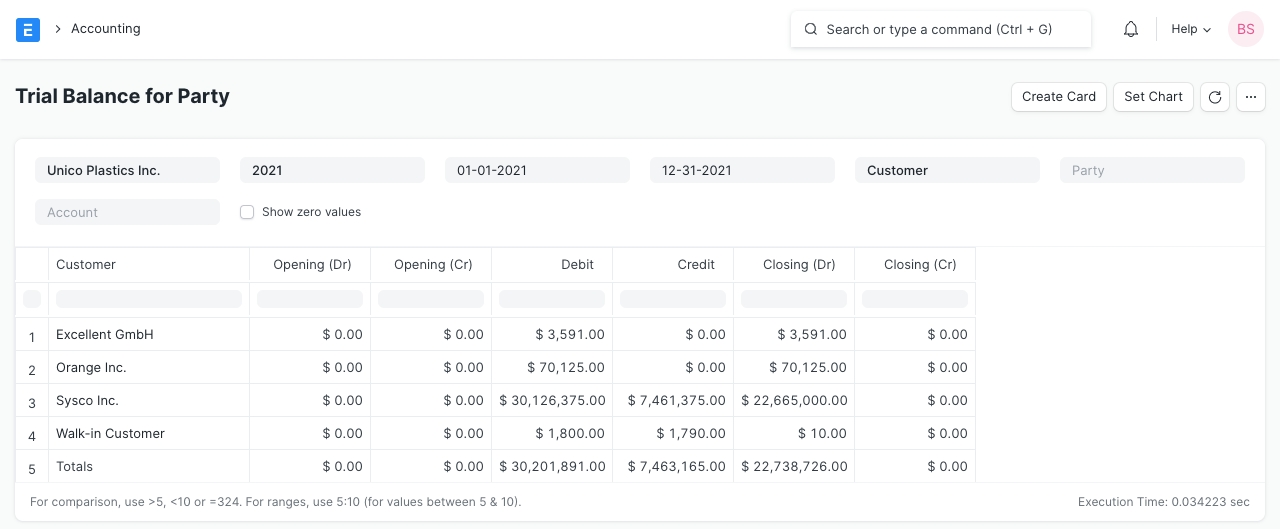Click the ERPNext home logo icon
Viewport: 1280px width, 529px height.
tap(28, 29)
